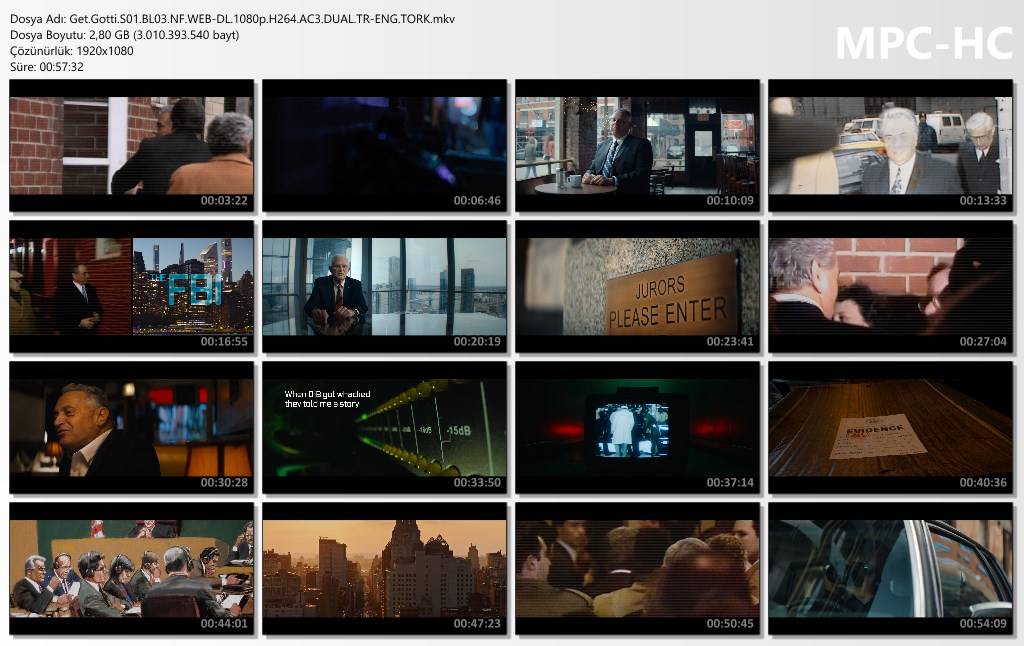Open the FBI skyline frame at 00:16:55
The width and height of the screenshot is (1024, 646).
[131, 287]
